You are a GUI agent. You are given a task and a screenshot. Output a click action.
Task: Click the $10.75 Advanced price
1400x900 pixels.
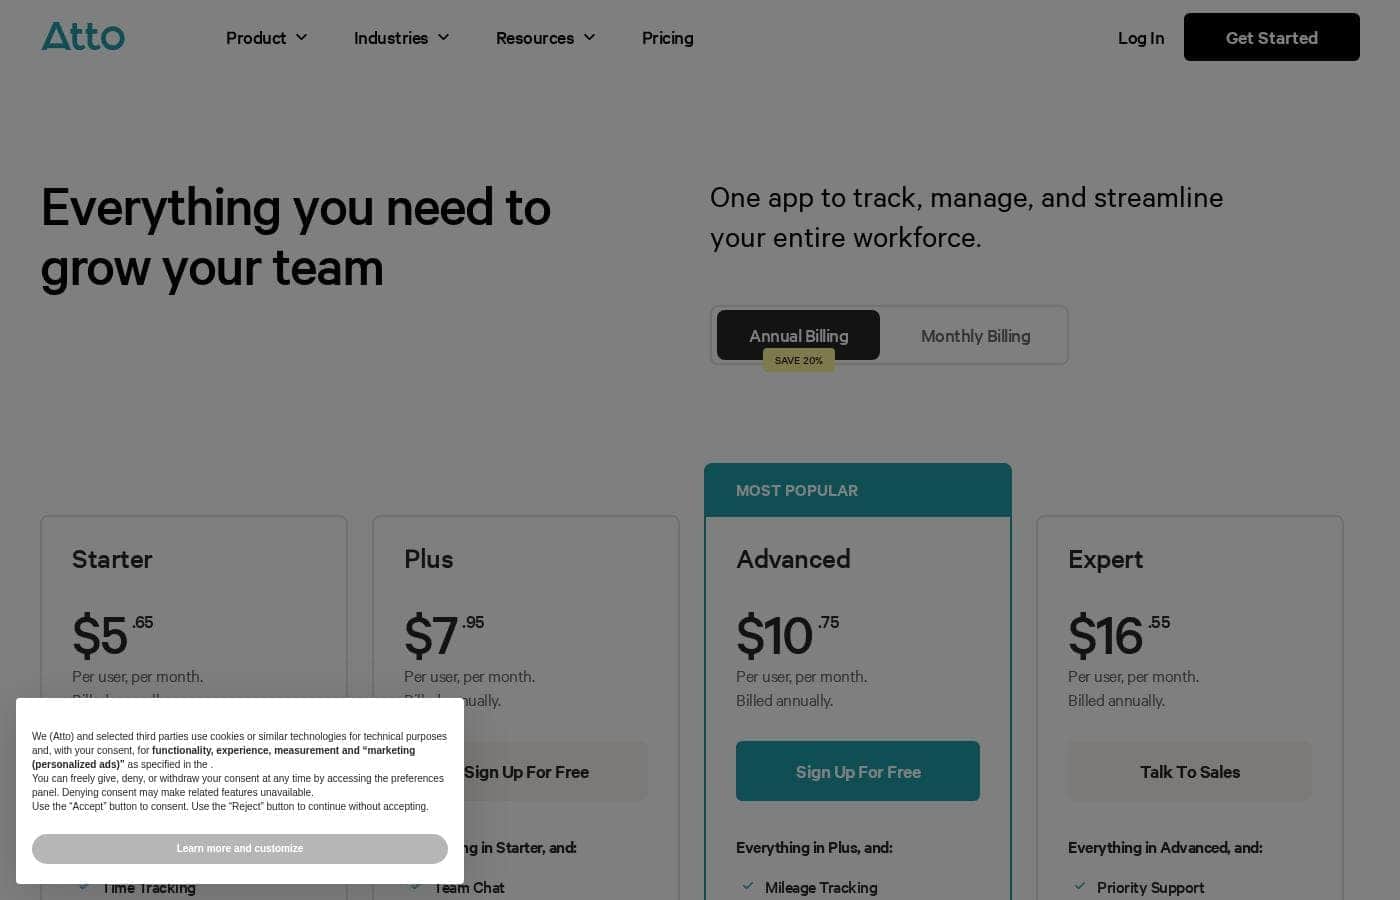[787, 635]
